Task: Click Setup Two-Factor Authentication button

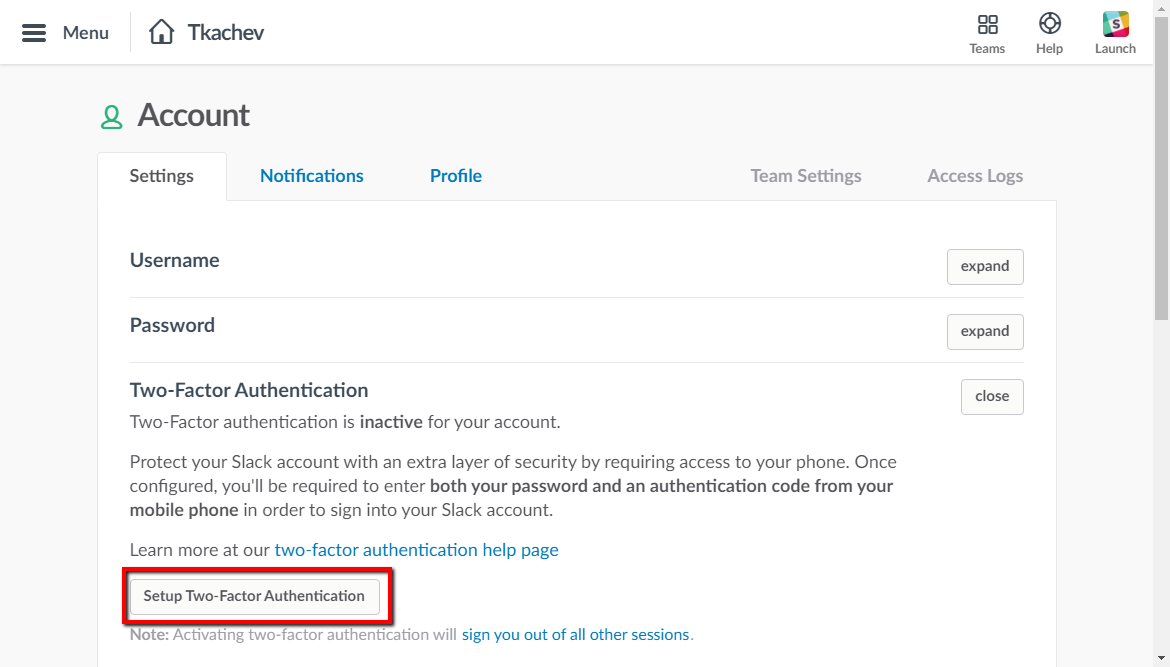Action: [x=254, y=596]
